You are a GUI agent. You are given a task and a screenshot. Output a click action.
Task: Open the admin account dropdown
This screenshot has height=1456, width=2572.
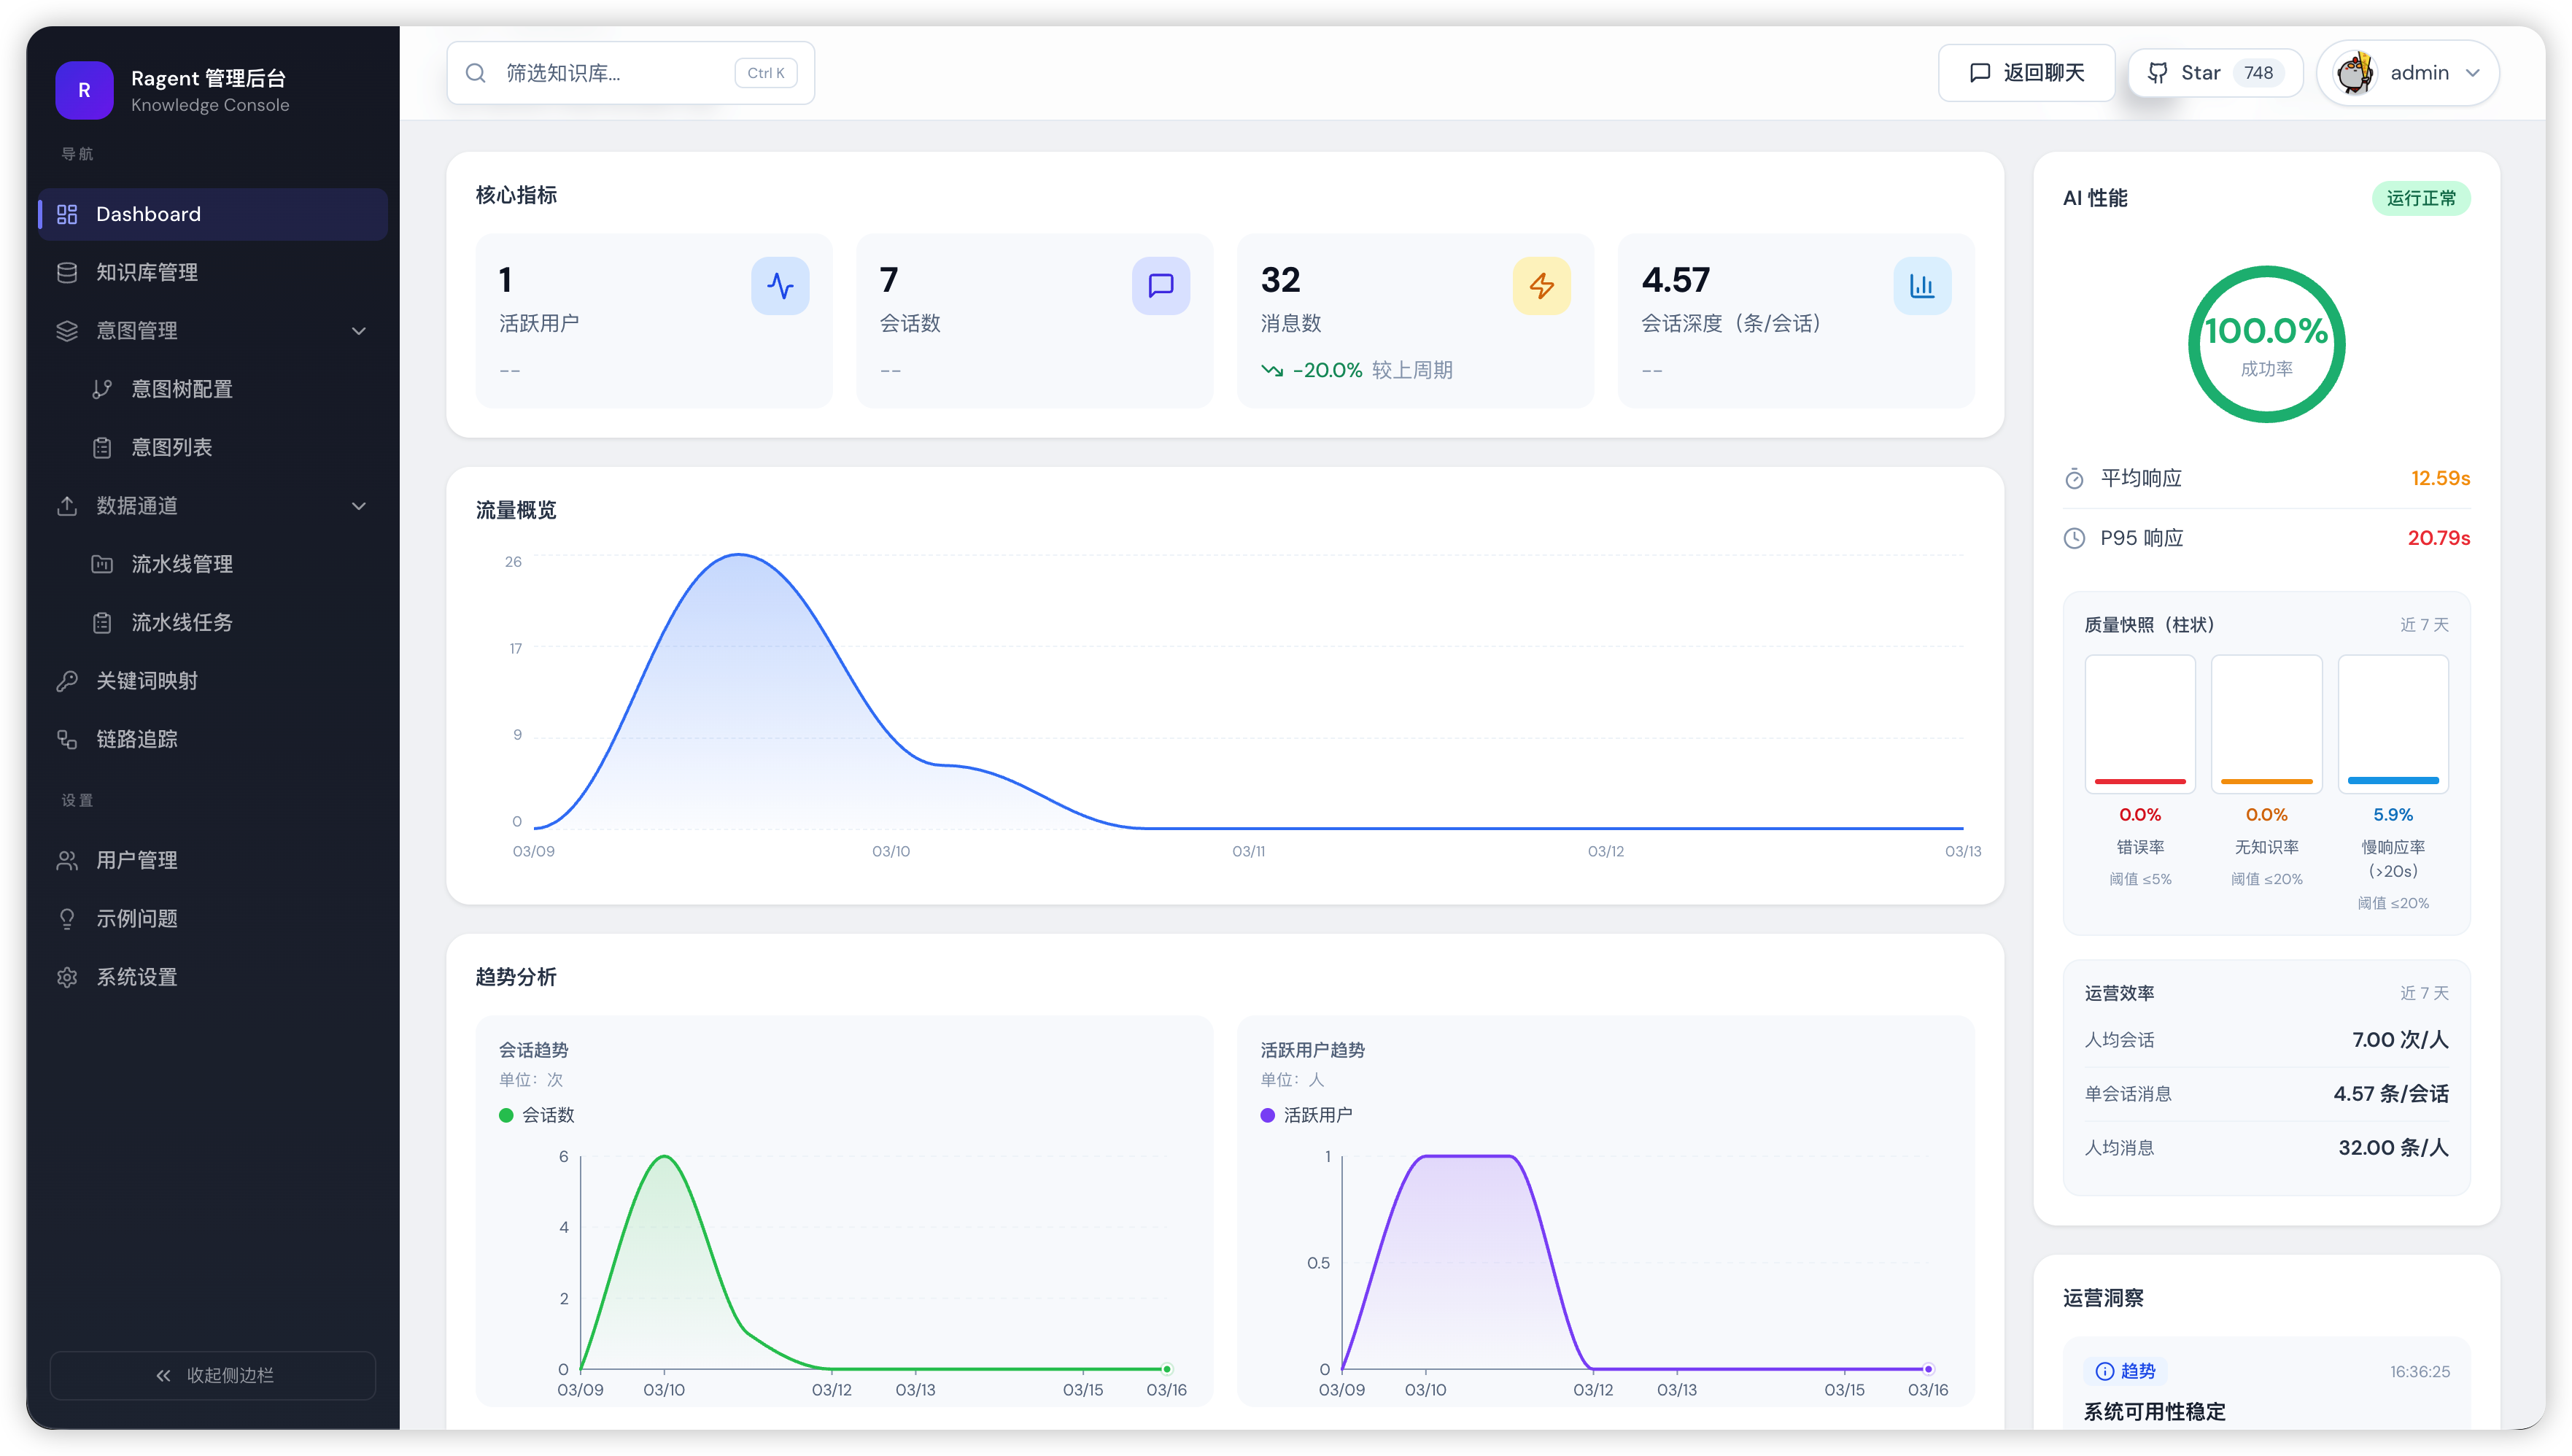pos(2472,73)
